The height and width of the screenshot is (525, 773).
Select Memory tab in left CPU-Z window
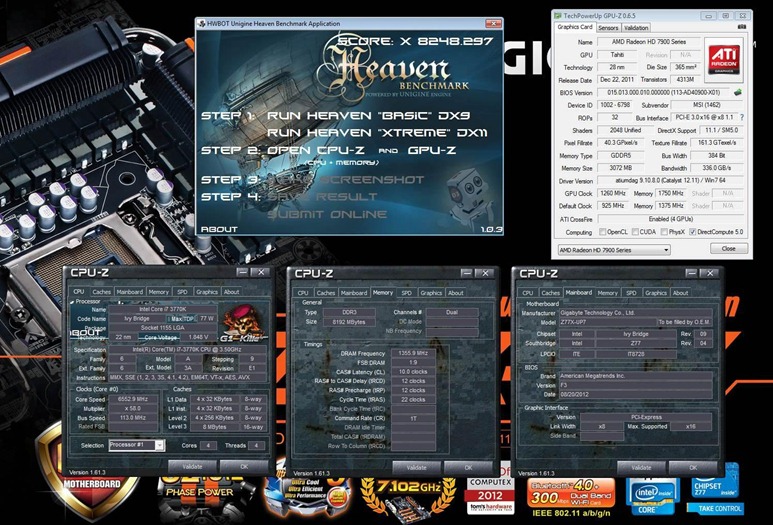click(158, 292)
